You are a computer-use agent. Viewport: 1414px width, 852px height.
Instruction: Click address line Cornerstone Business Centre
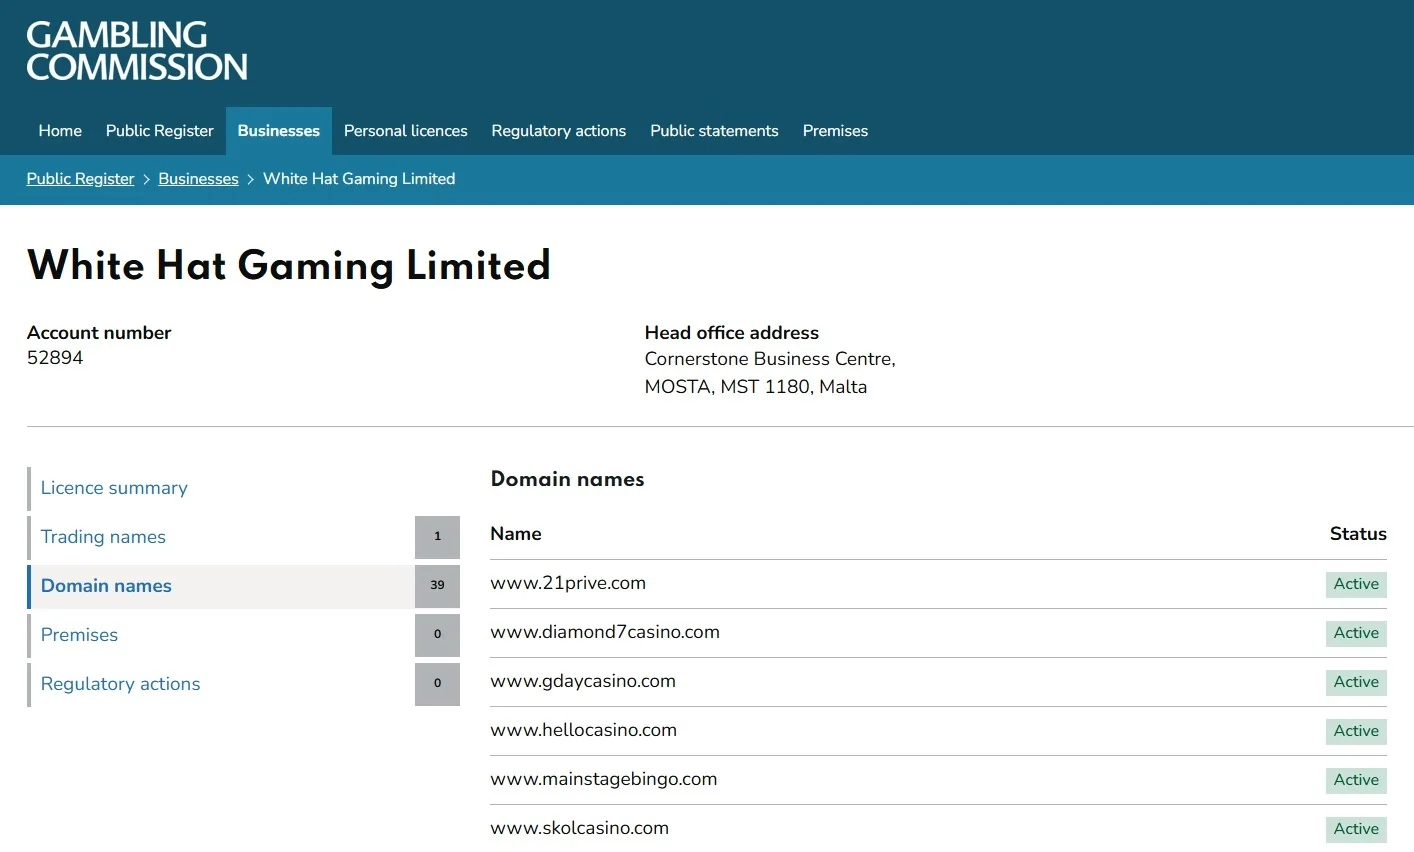pos(770,359)
